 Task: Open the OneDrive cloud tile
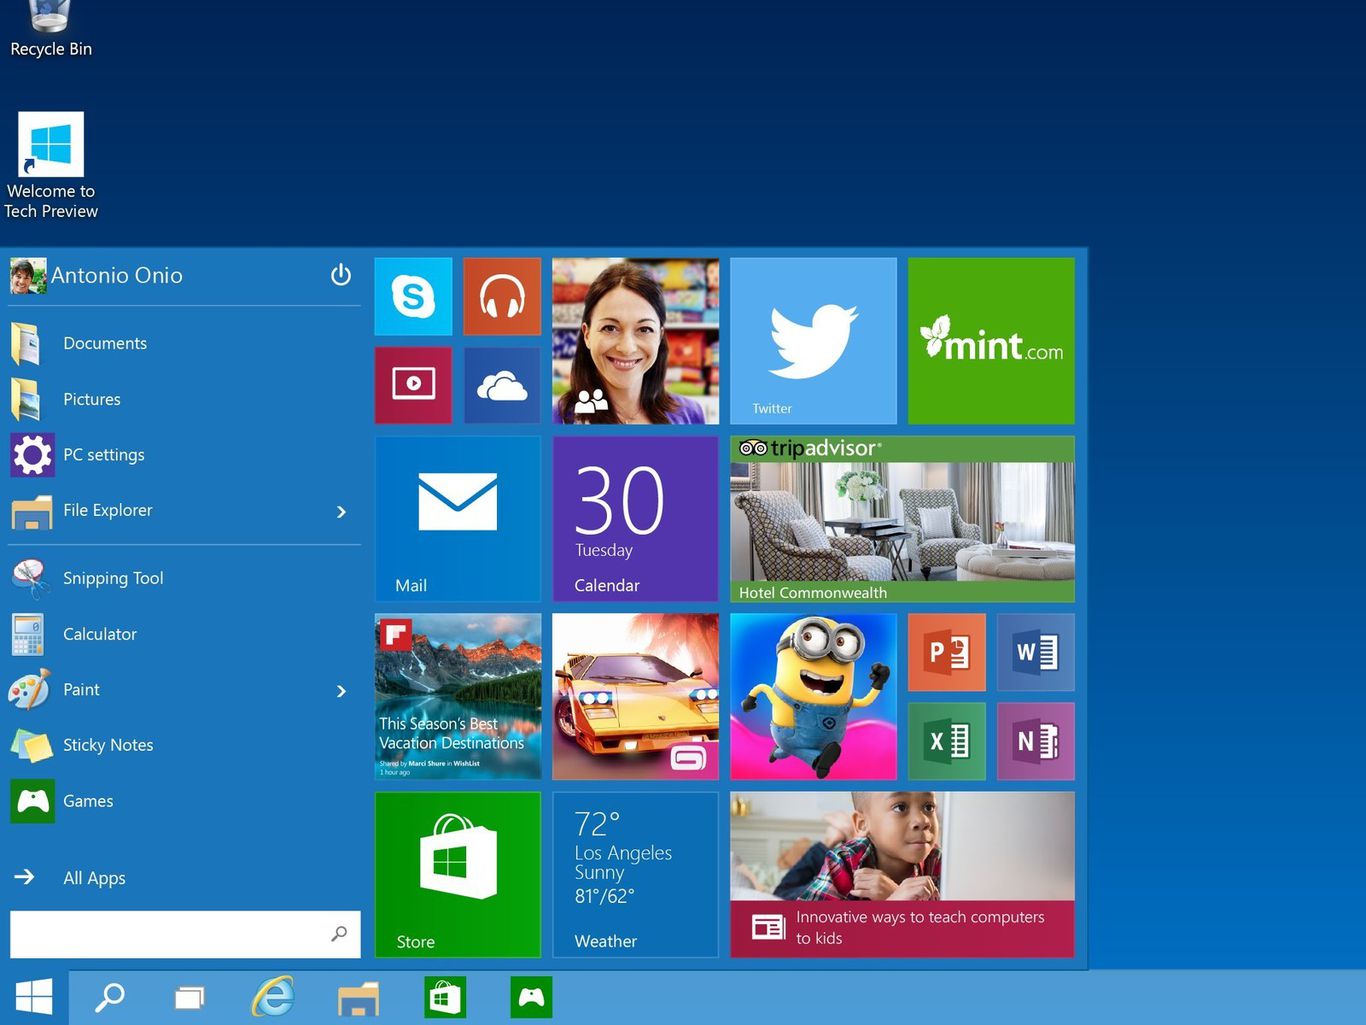(502, 385)
